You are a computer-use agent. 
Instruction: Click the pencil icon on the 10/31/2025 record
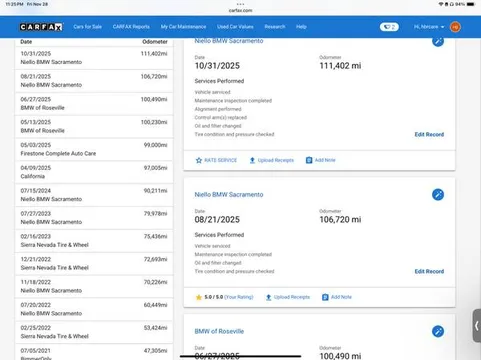[438, 41]
